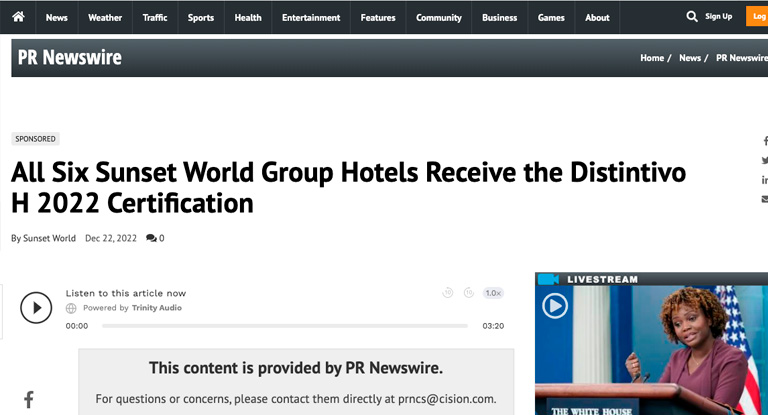Play the livestream video
Image resolution: width=768 pixels, height=415 pixels.
[x=555, y=306]
